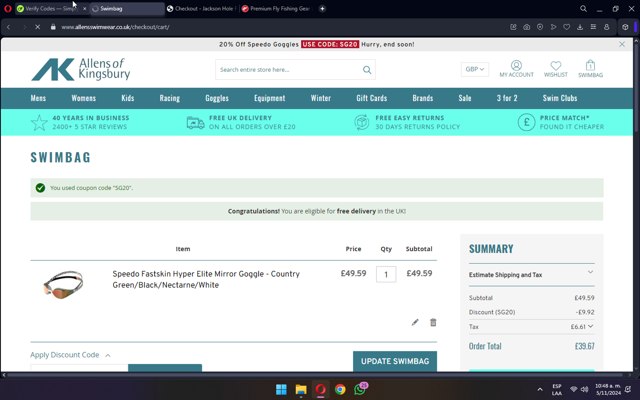
Task: Close the promo banner
Action: coord(622,44)
